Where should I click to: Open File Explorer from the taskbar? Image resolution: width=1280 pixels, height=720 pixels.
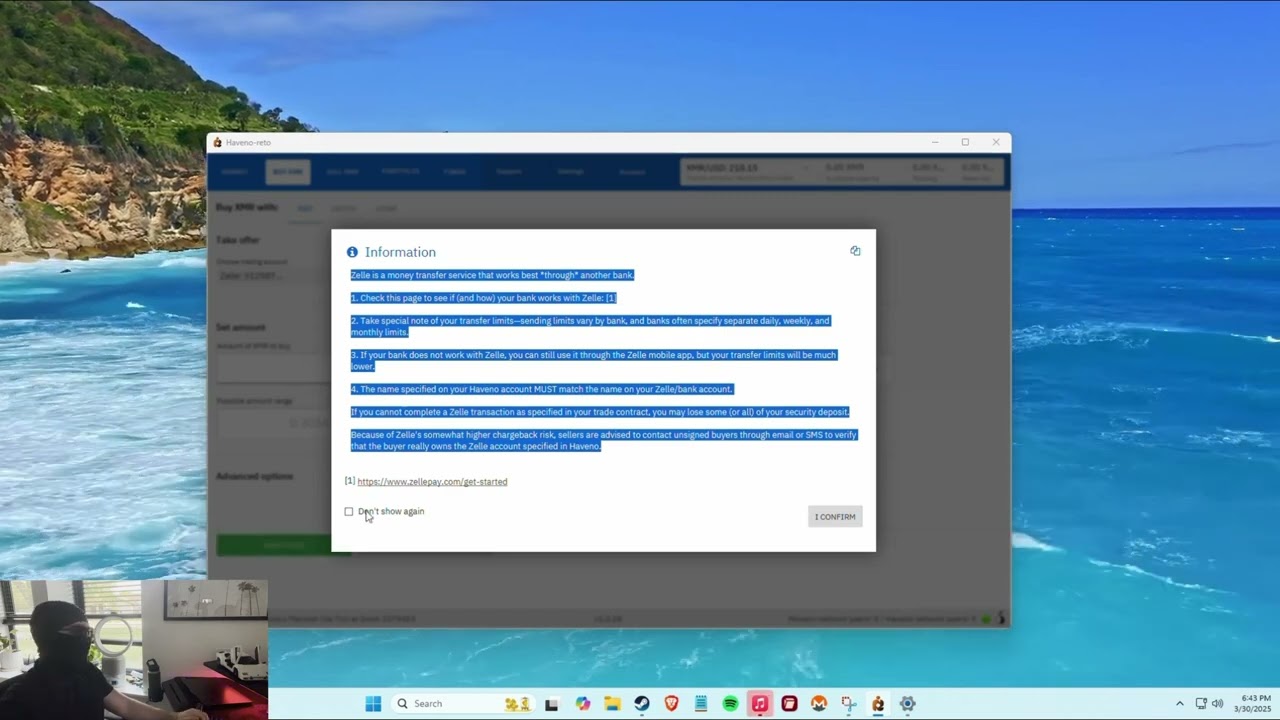pos(612,704)
